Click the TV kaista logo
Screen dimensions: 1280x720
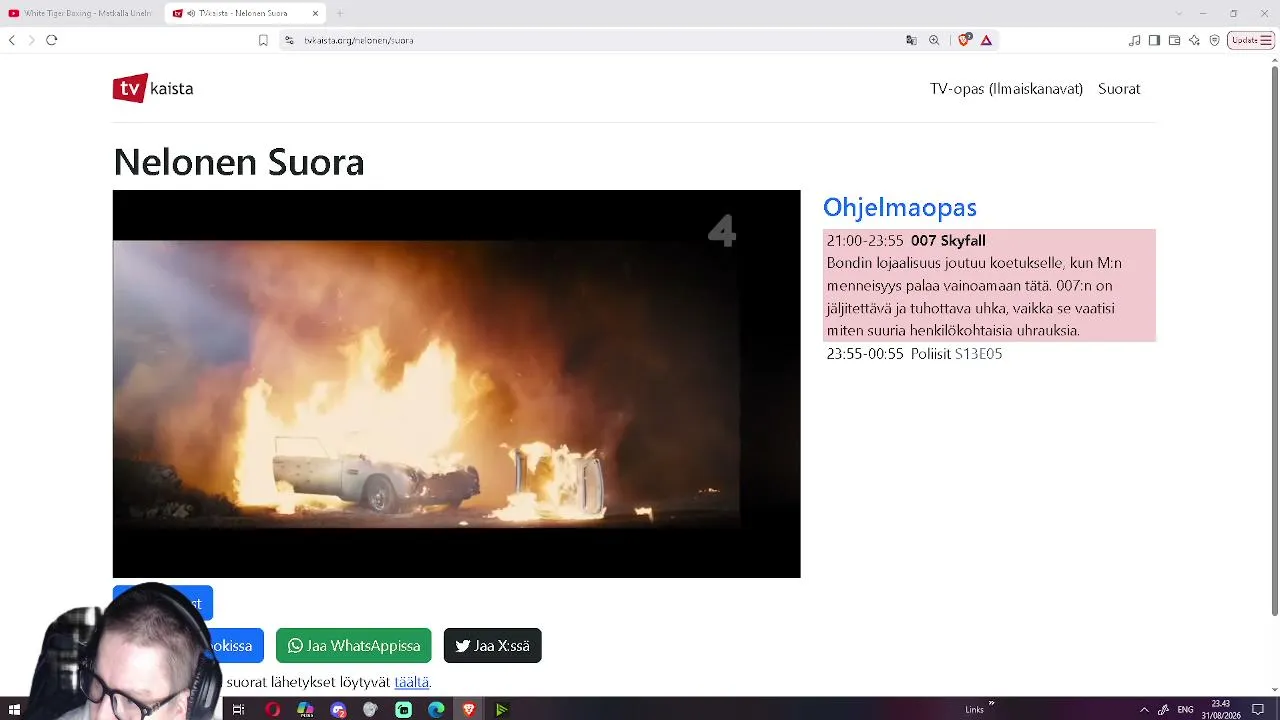pos(153,88)
